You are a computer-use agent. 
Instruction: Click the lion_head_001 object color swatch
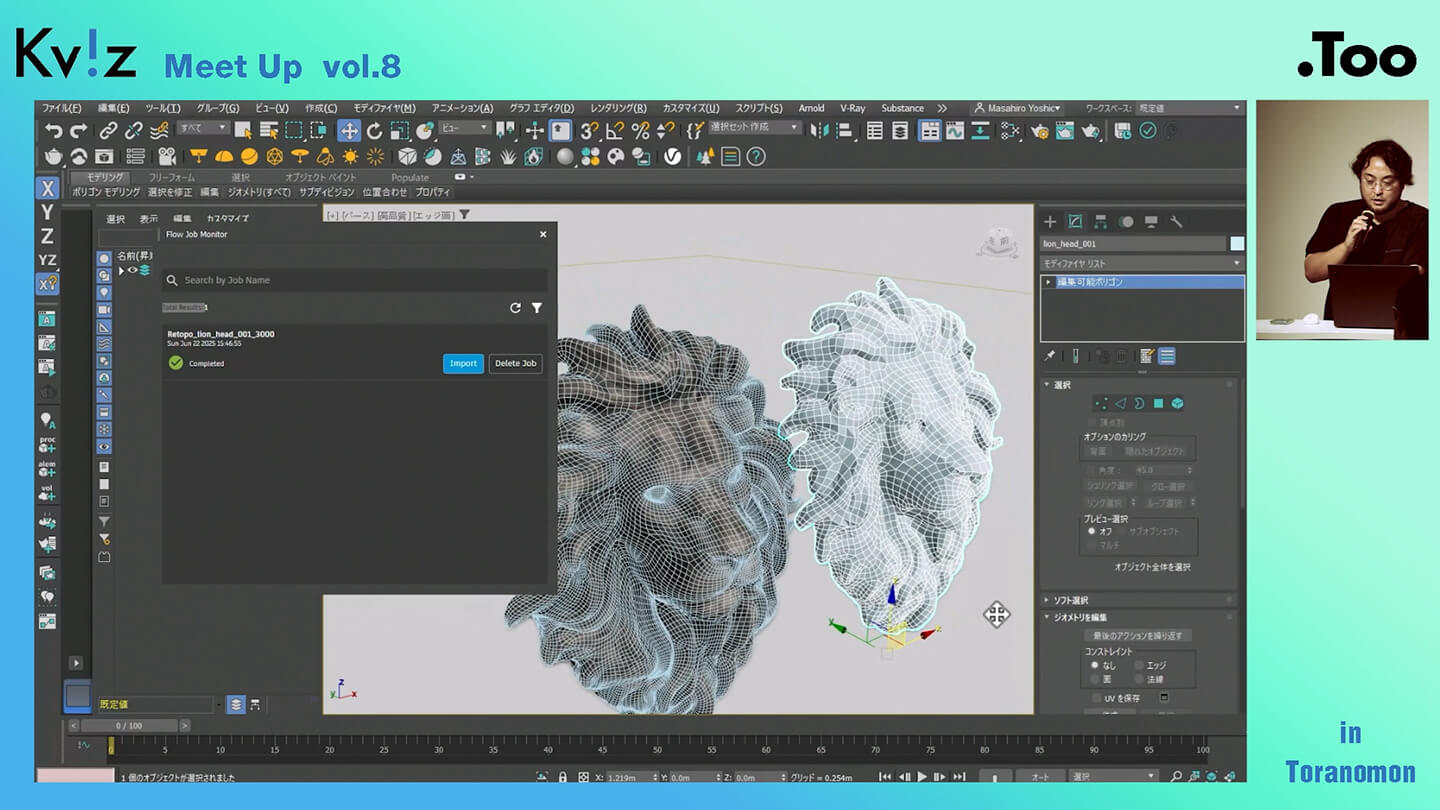coord(1237,244)
